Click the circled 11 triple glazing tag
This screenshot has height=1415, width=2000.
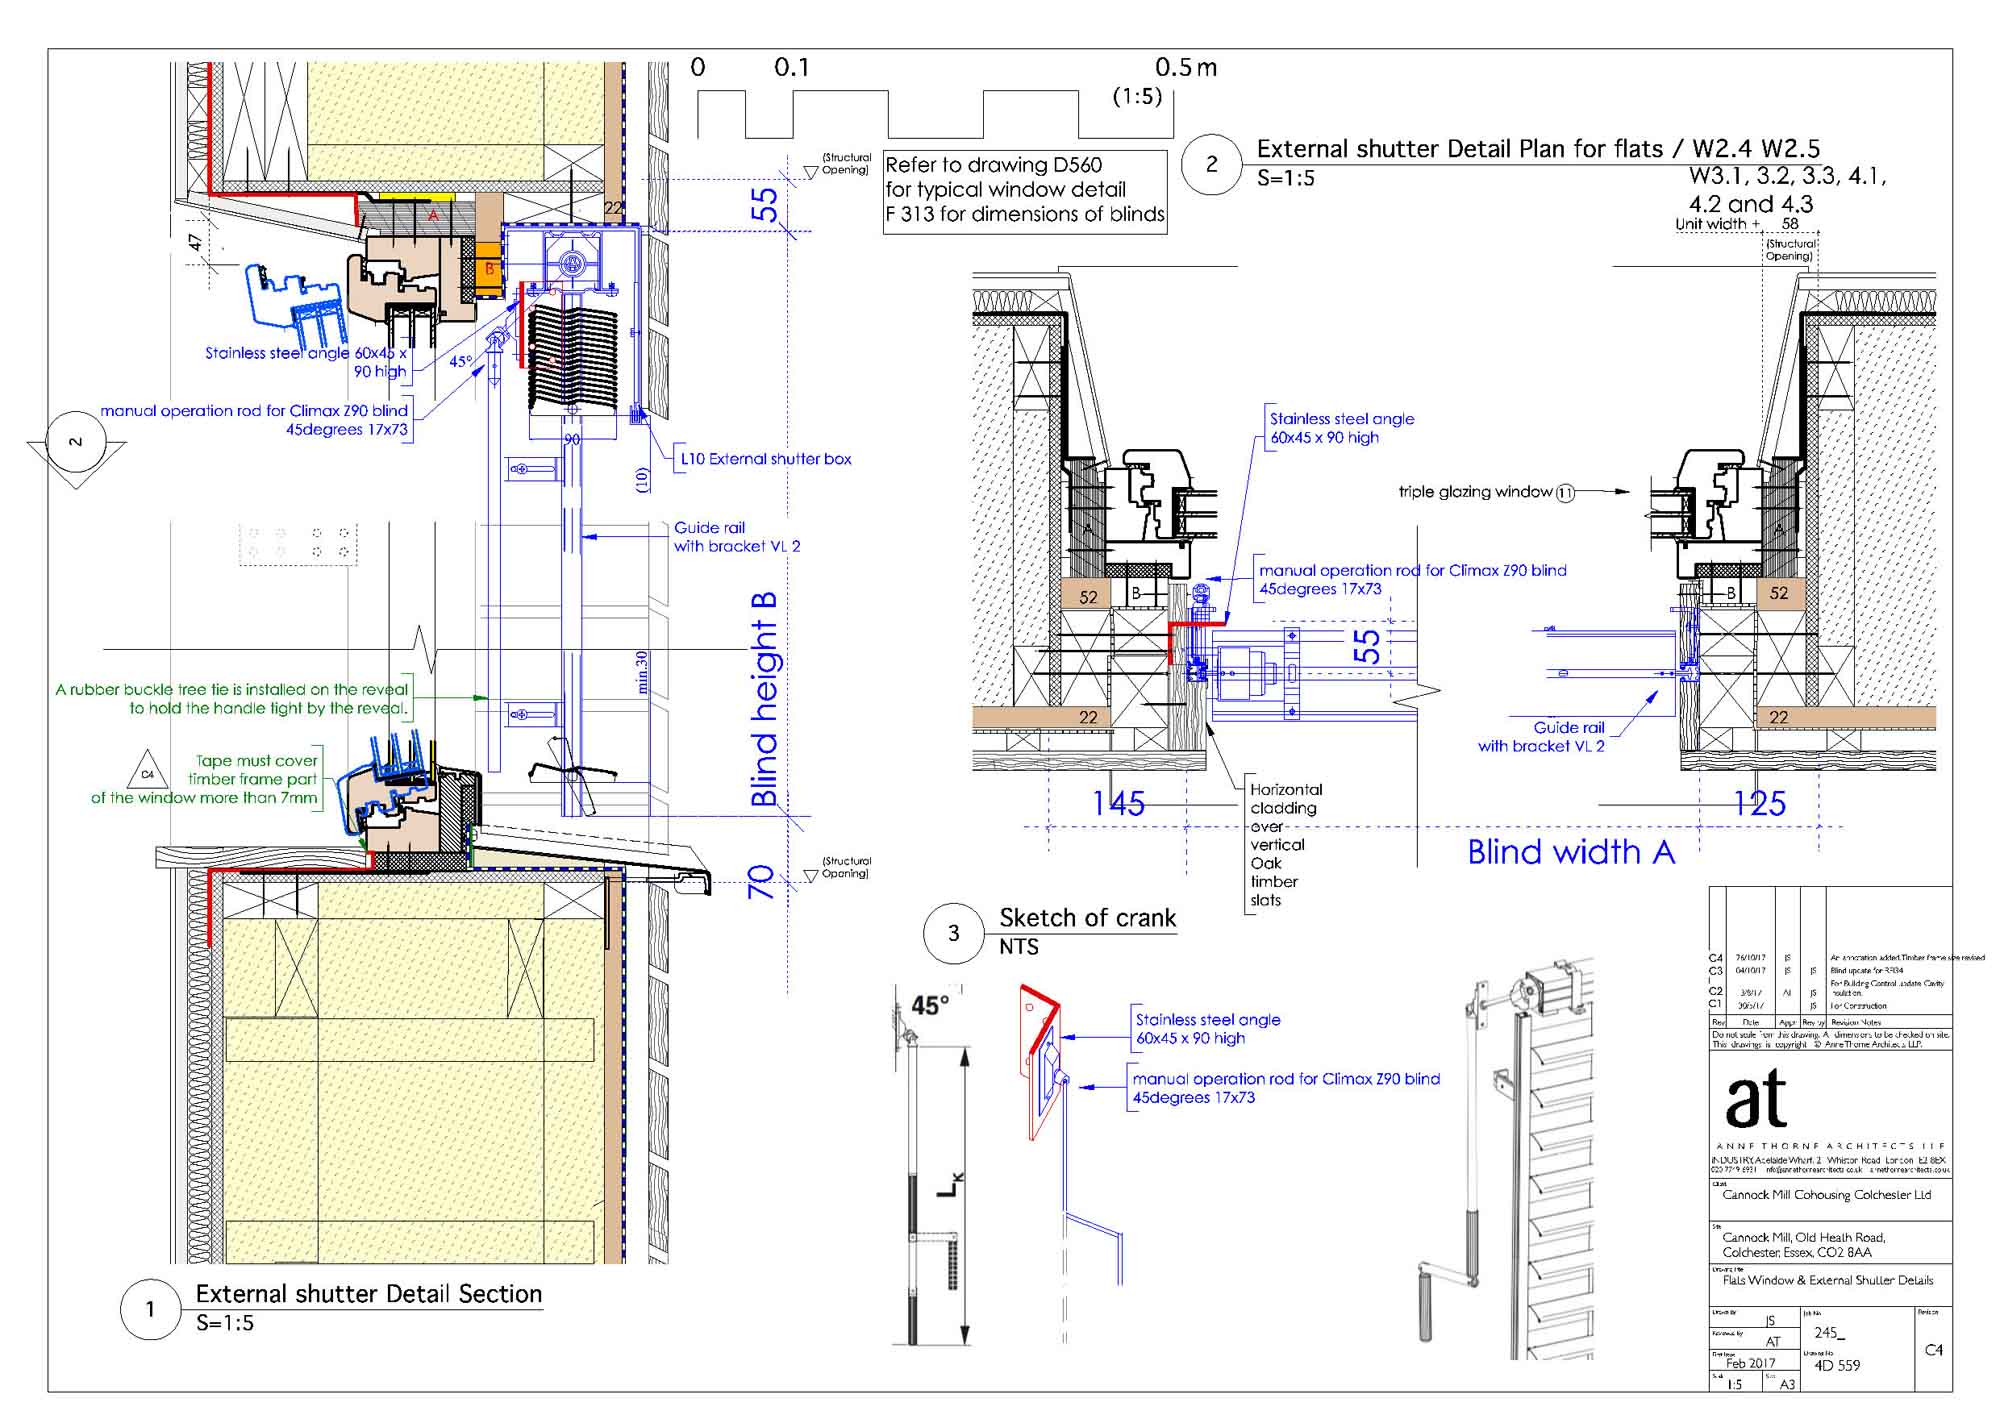pyautogui.click(x=1565, y=492)
